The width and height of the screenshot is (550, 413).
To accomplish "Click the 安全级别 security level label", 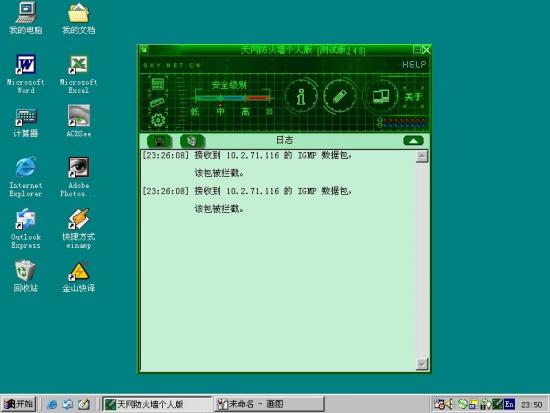I will pyautogui.click(x=229, y=85).
